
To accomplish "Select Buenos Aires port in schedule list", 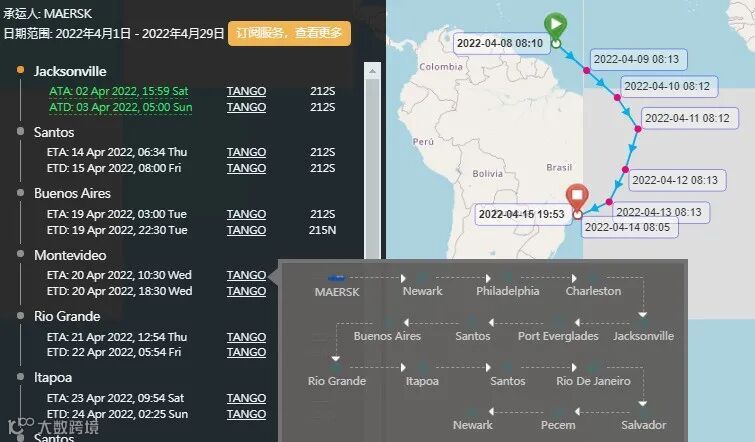I will pyautogui.click(x=72, y=193).
